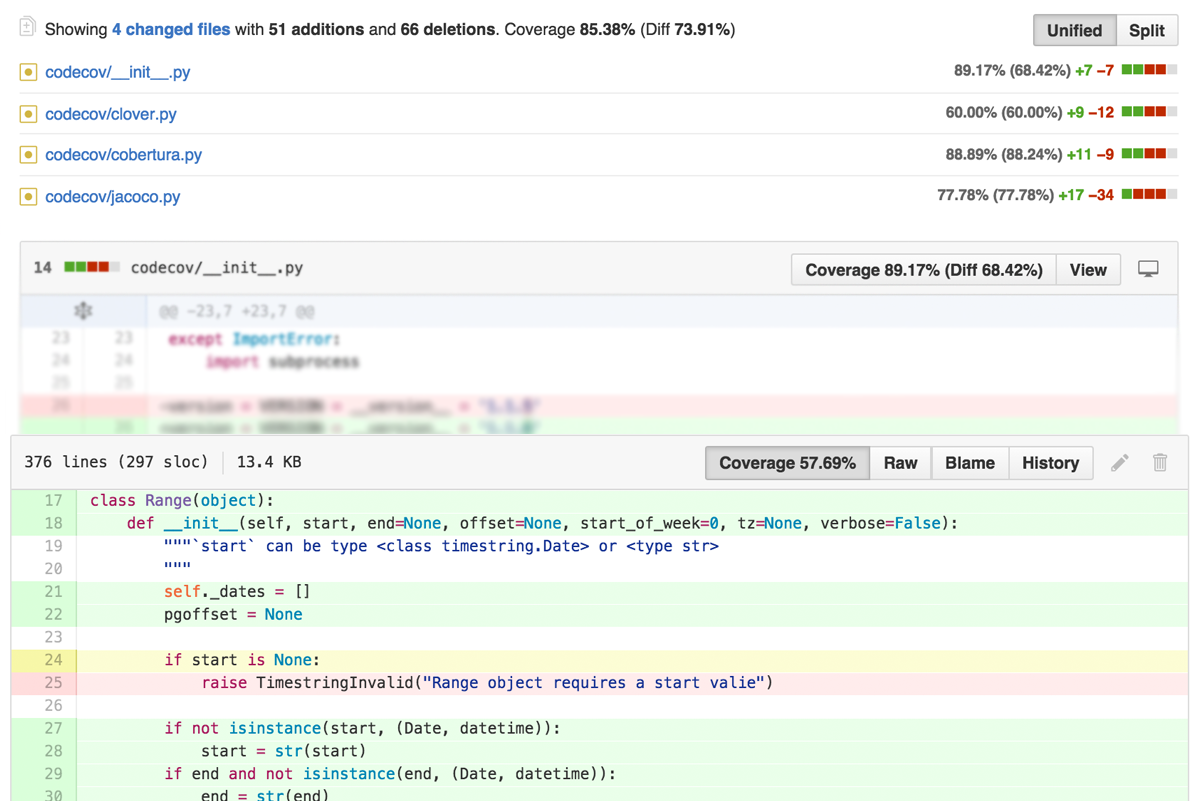
Task: Click the raise TimestringInvalid code line
Action: [x=487, y=683]
